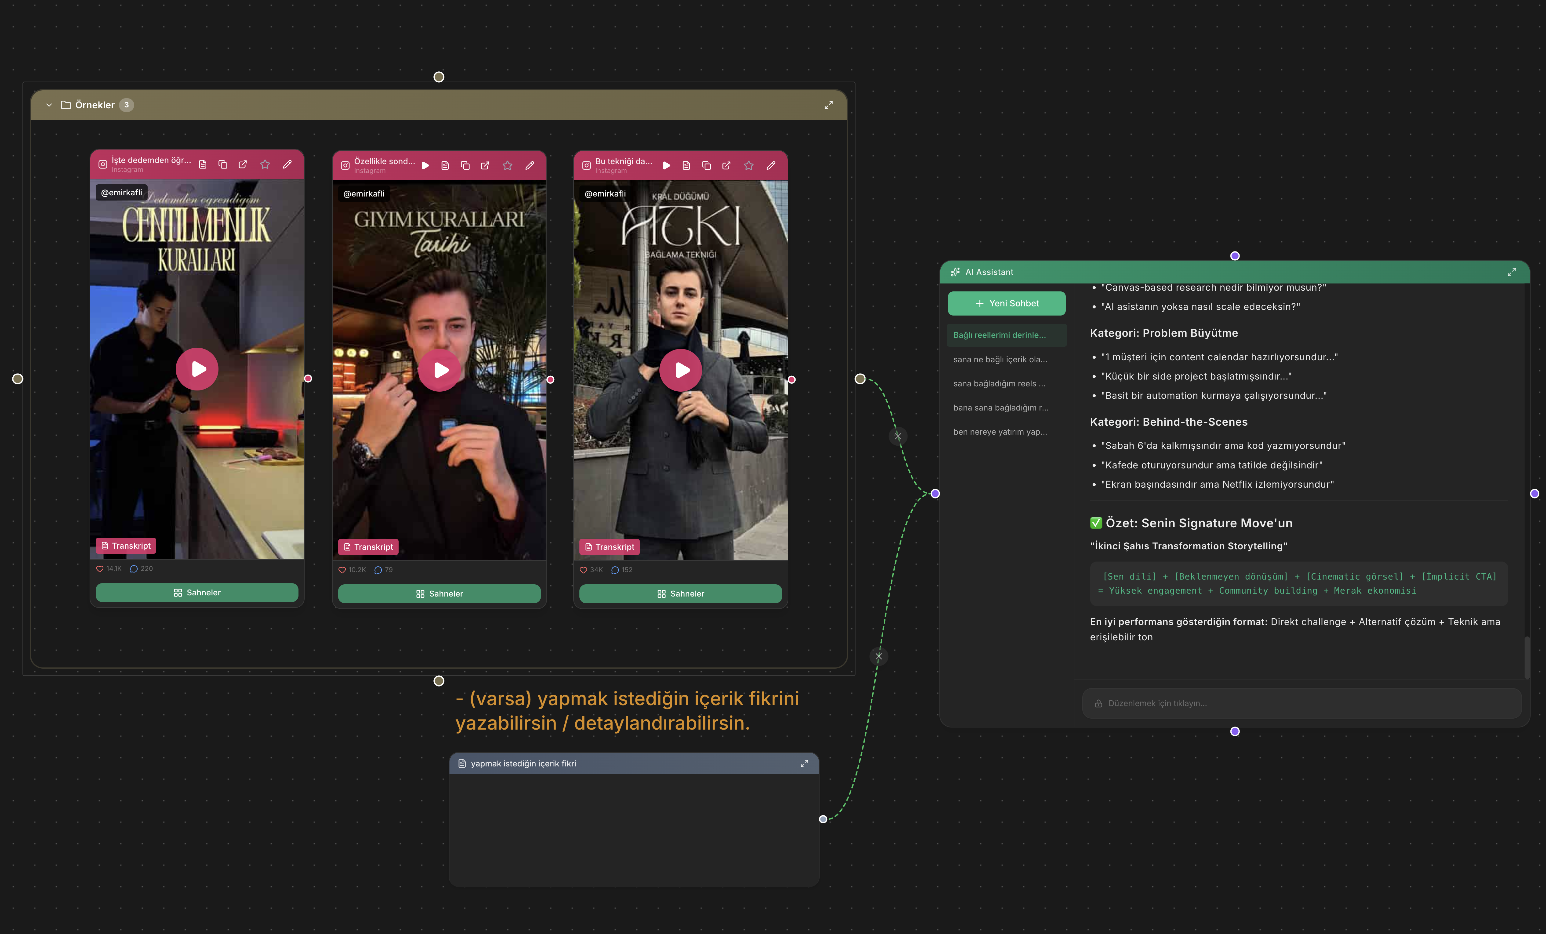Click the small play icon in 'Özellikle sond...' header
Screen dimensions: 1546x934
pos(425,165)
